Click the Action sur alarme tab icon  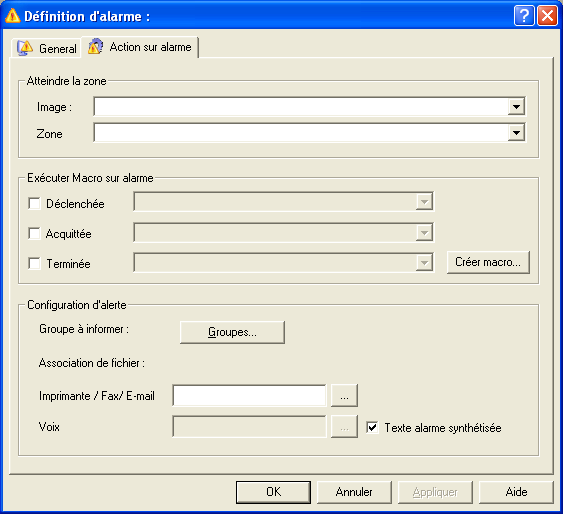click(96, 46)
